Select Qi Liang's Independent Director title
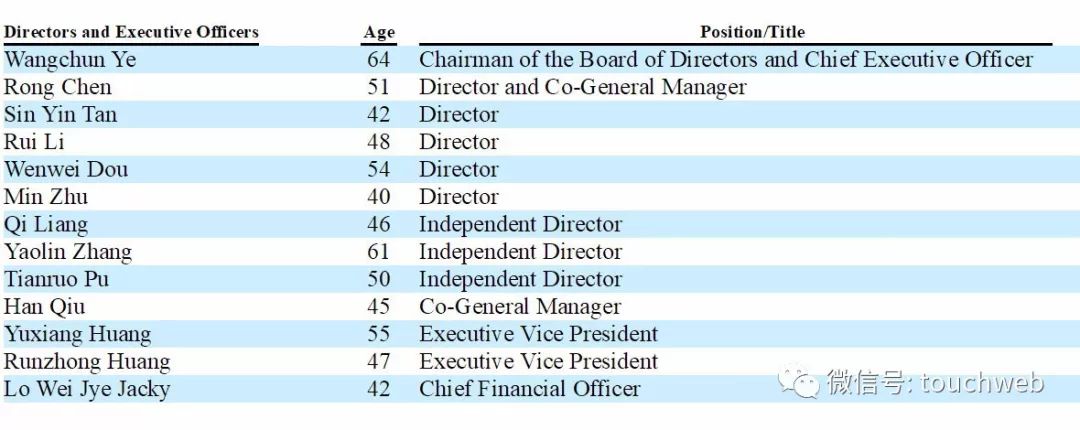This screenshot has height=430, width=1080. click(x=520, y=225)
